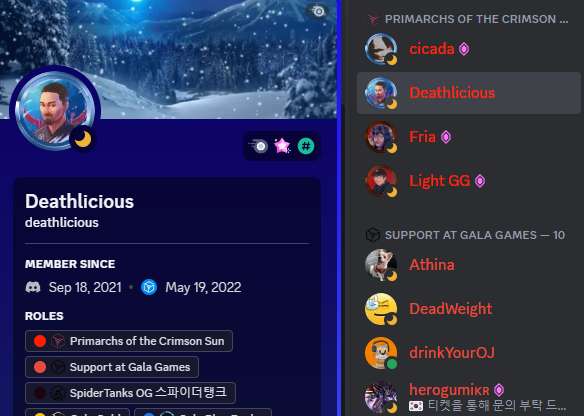
Task: Click the icon in the banner's top-right corner
Action: 318,11
